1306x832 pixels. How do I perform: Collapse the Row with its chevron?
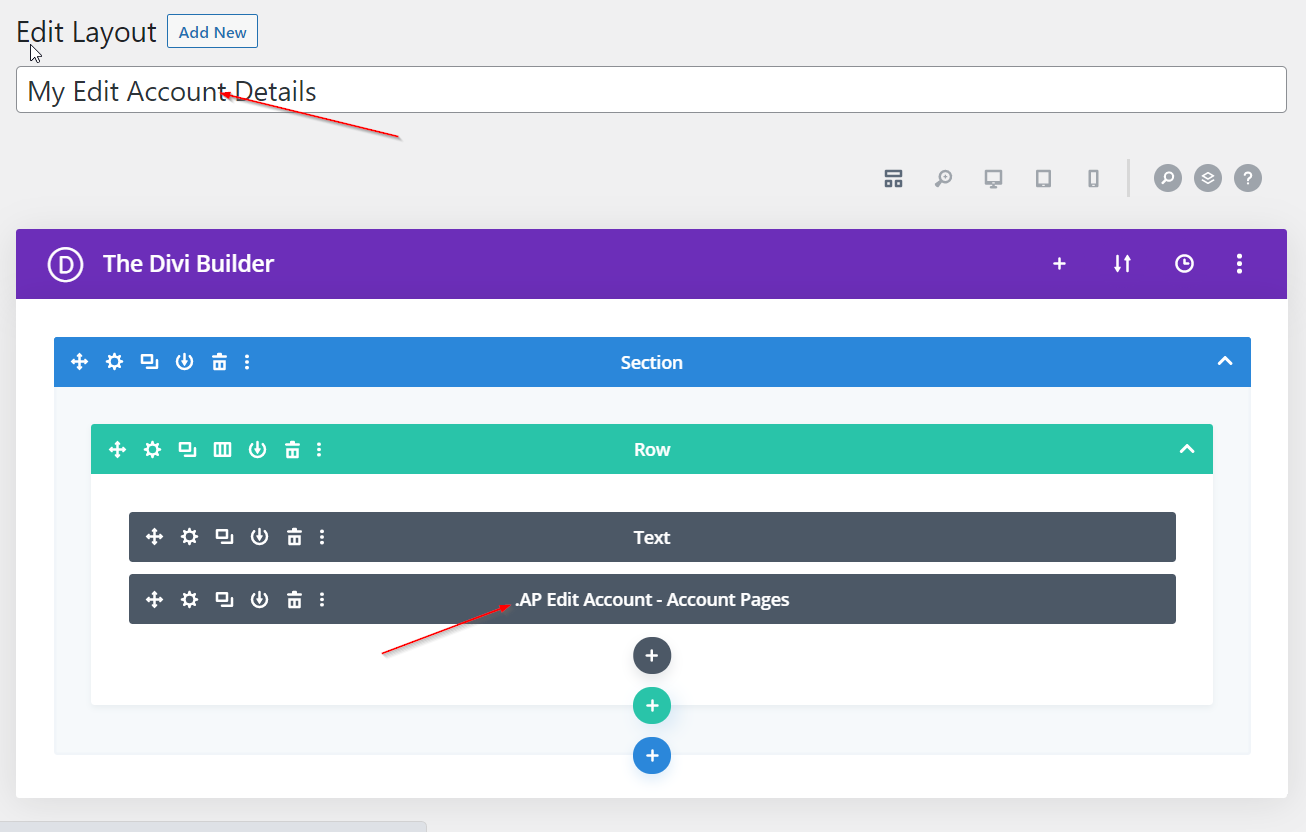[1186, 449]
